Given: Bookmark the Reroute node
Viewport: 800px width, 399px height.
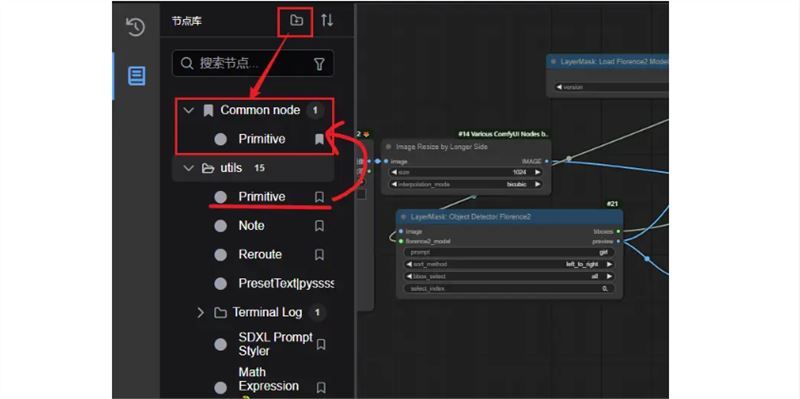Looking at the screenshot, I should pos(319,254).
